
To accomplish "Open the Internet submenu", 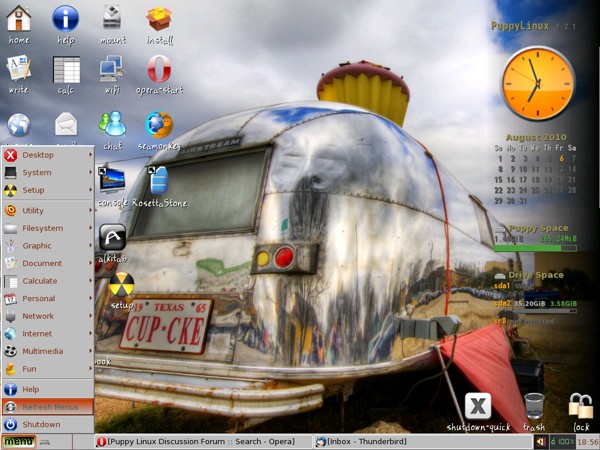I will point(48,334).
